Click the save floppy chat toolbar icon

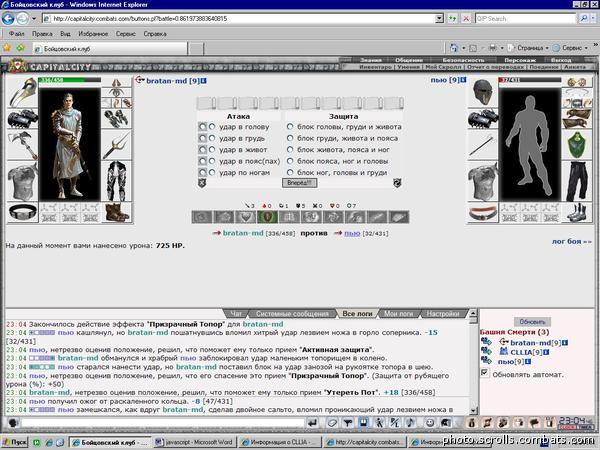click(363, 422)
